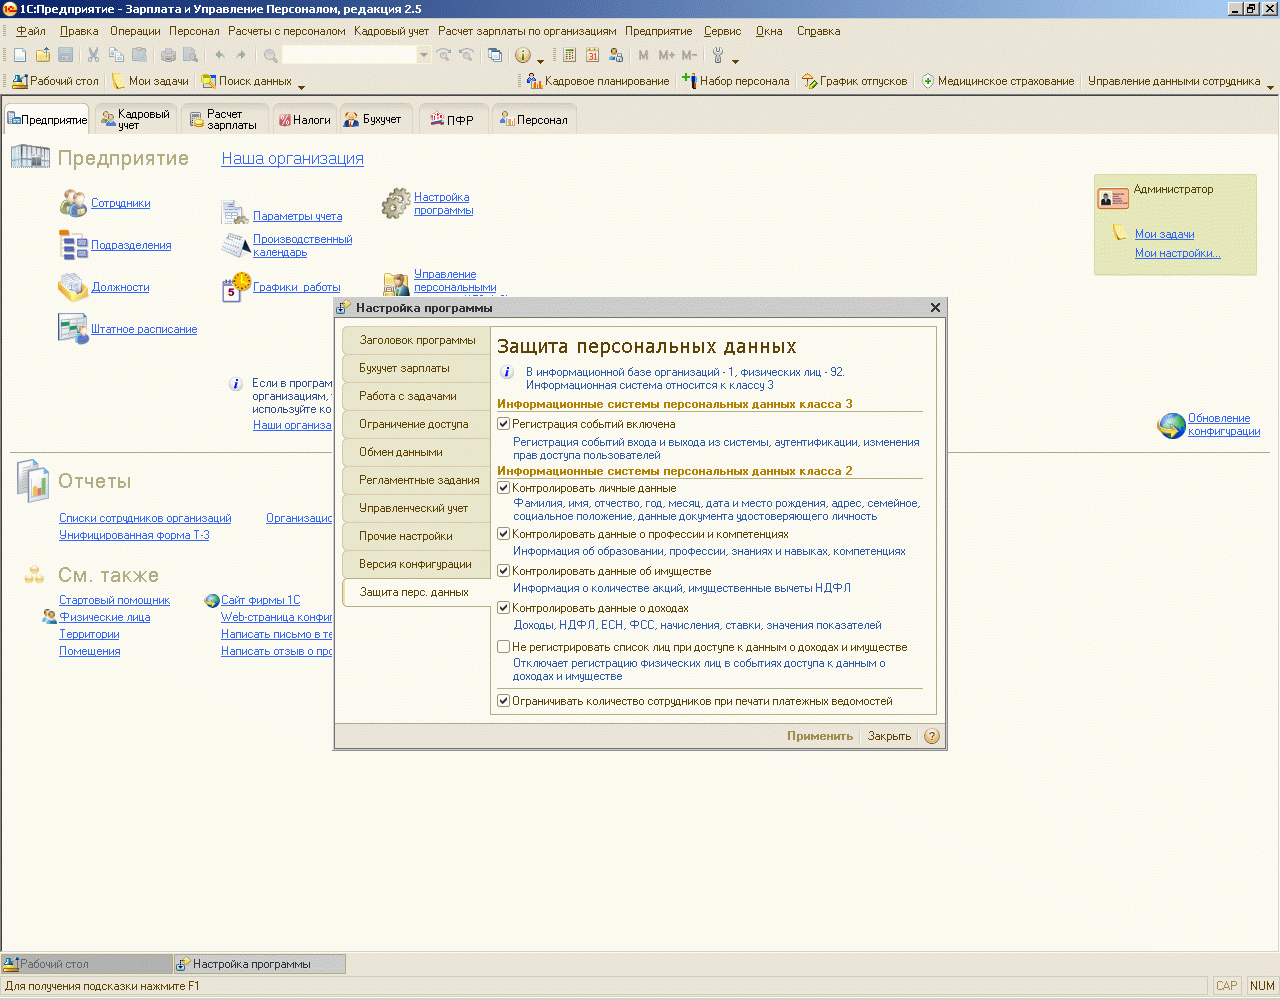The image size is (1280, 1000).
Task: Open Набор персонала from the toolbar
Action: 735,81
